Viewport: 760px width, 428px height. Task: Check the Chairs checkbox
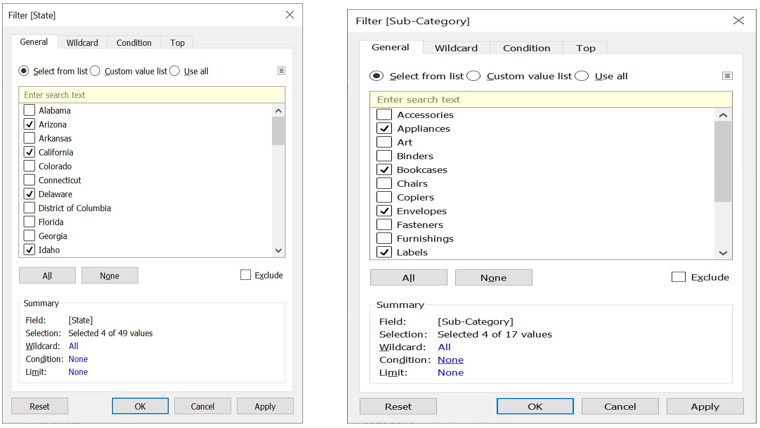click(x=384, y=183)
